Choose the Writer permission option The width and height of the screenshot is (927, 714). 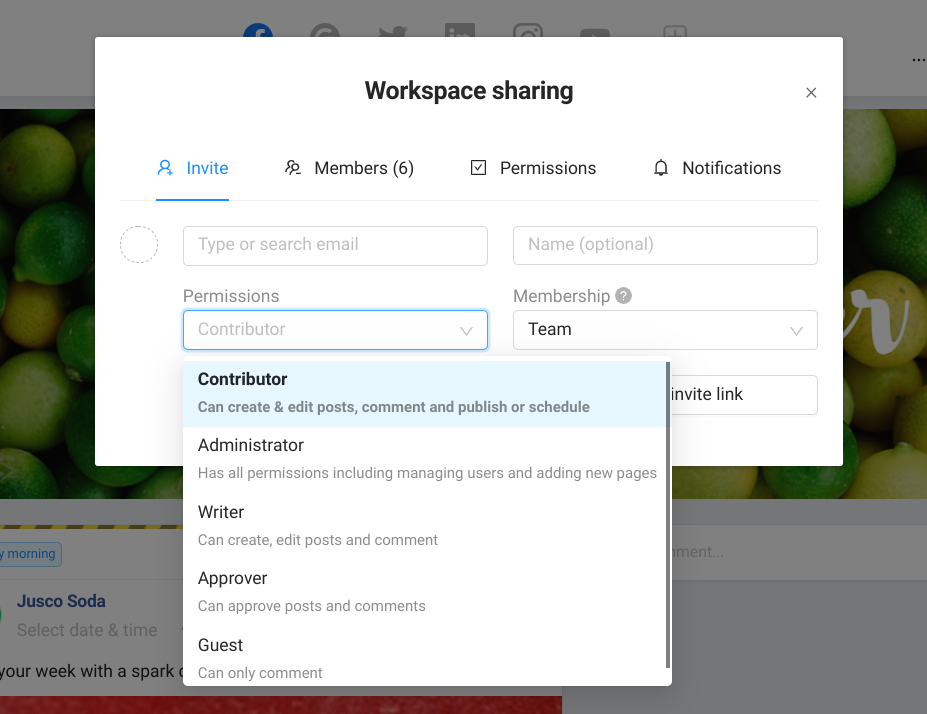(x=424, y=526)
